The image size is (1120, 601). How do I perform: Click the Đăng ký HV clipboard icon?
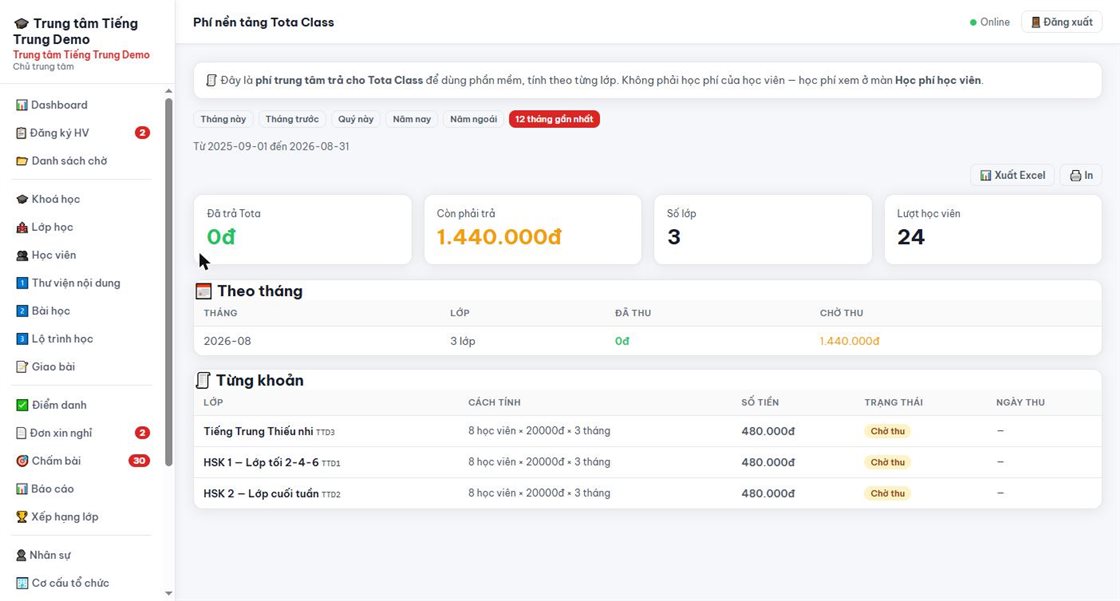pyautogui.click(x=21, y=133)
